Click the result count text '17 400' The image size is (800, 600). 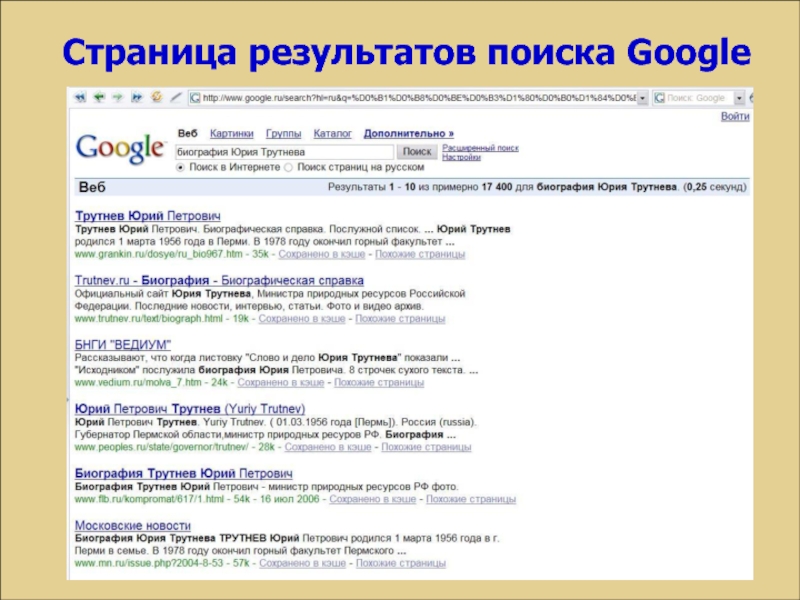point(496,187)
